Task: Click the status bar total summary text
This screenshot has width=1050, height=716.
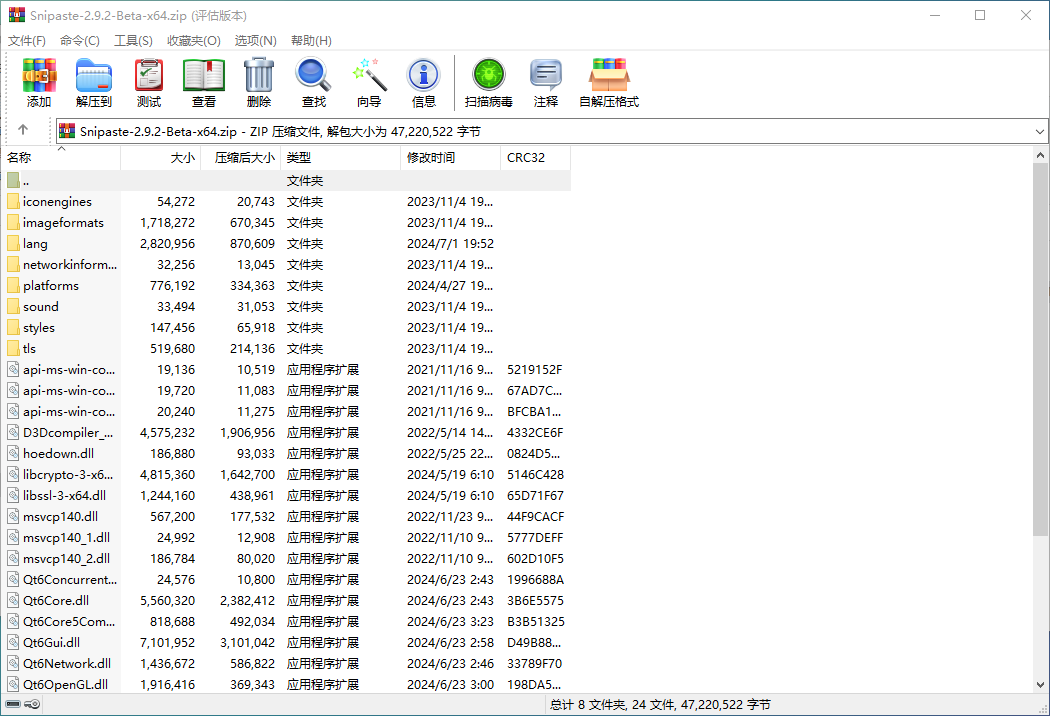Action: tap(660, 705)
